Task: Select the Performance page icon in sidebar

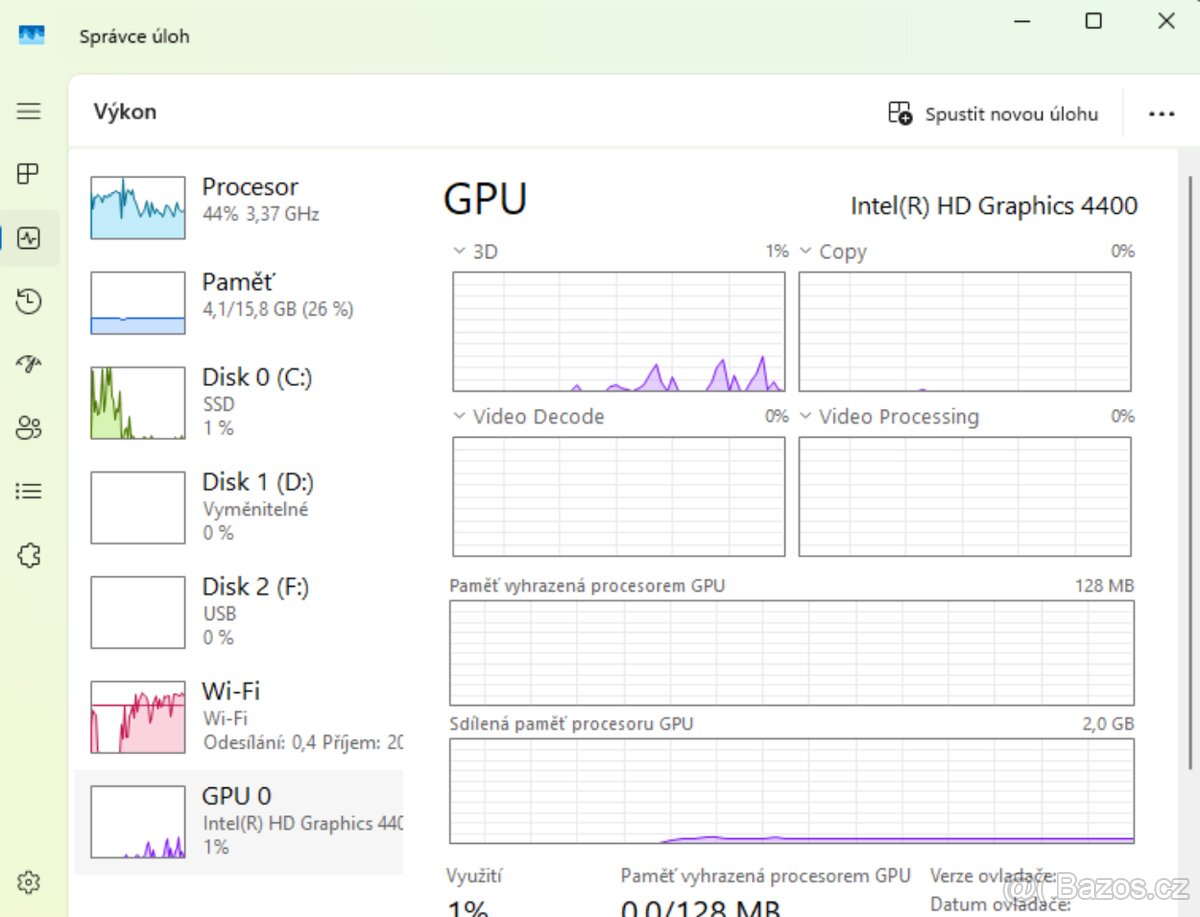Action: 29,239
